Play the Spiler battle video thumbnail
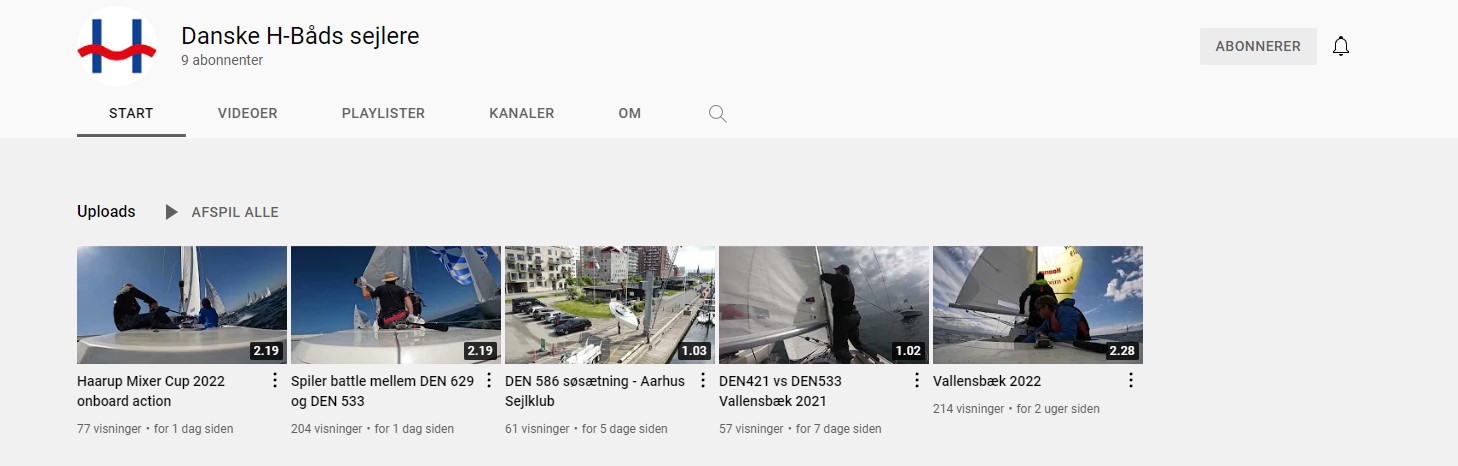The height and width of the screenshot is (466, 1458). [396, 305]
